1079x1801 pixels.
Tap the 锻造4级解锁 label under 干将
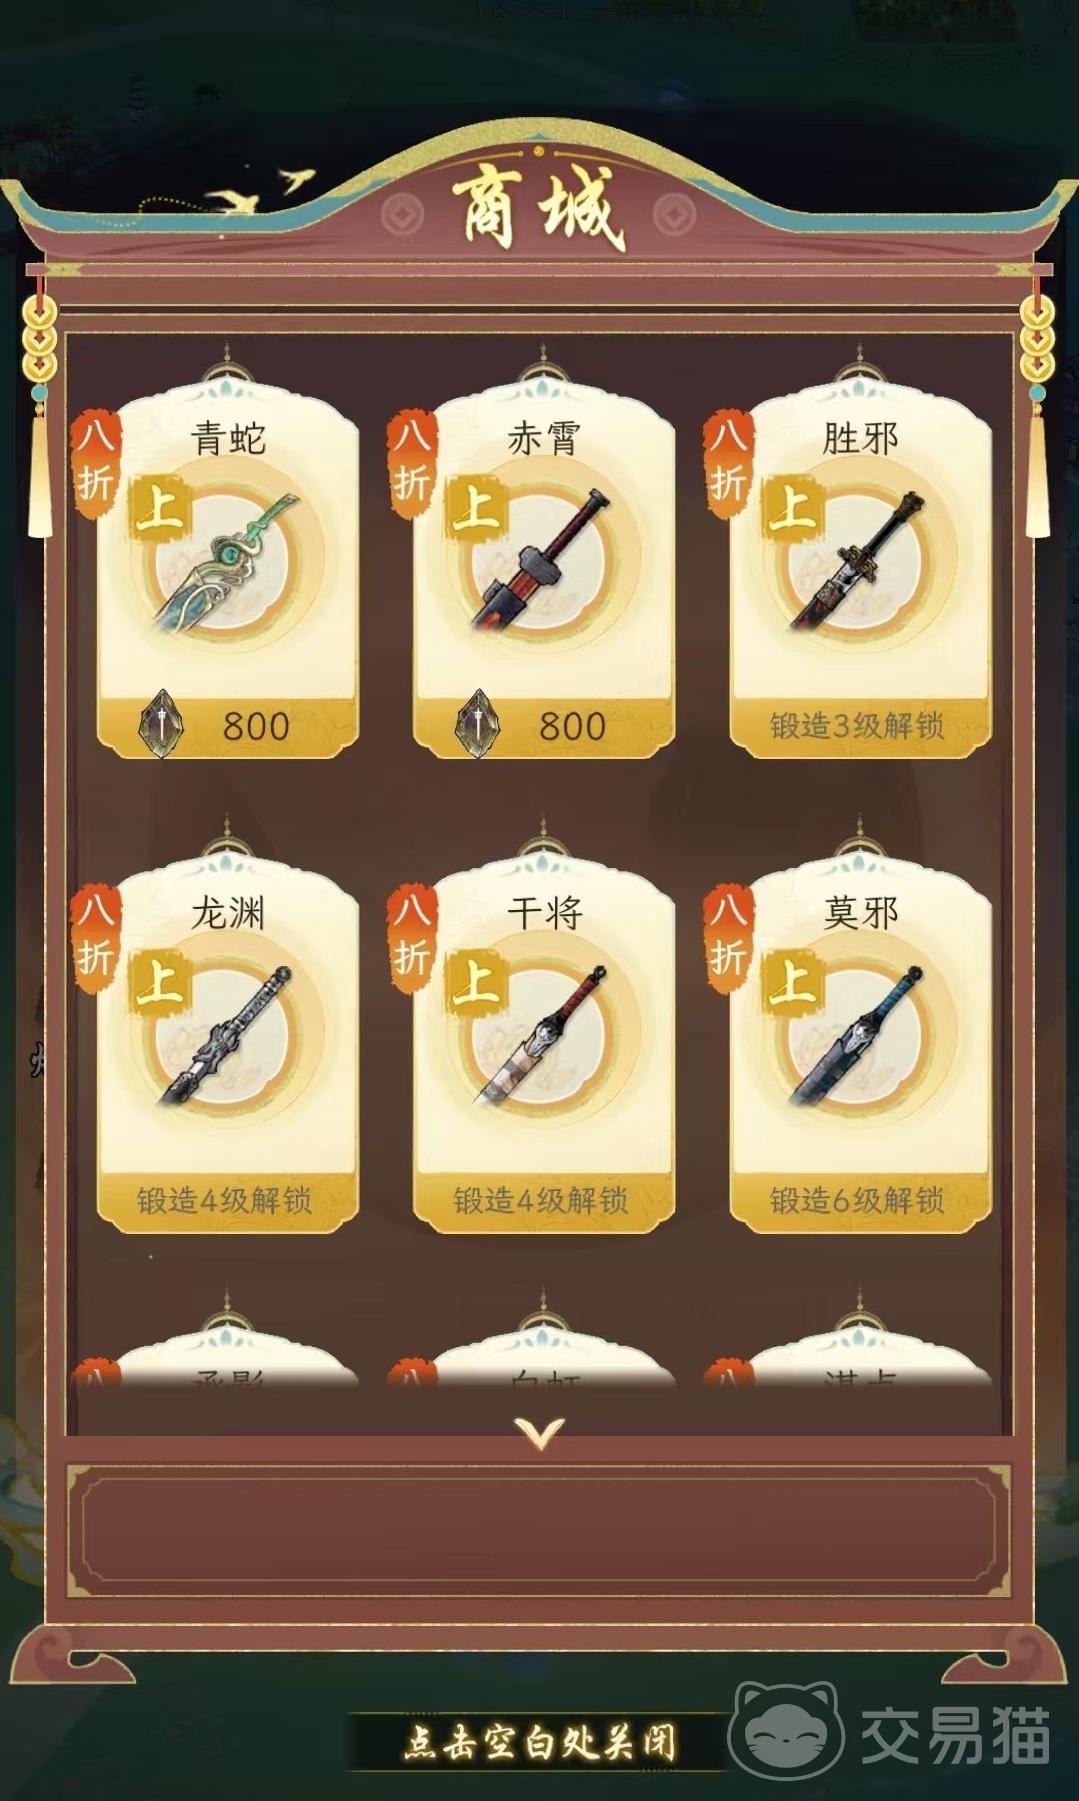[x=540, y=1199]
